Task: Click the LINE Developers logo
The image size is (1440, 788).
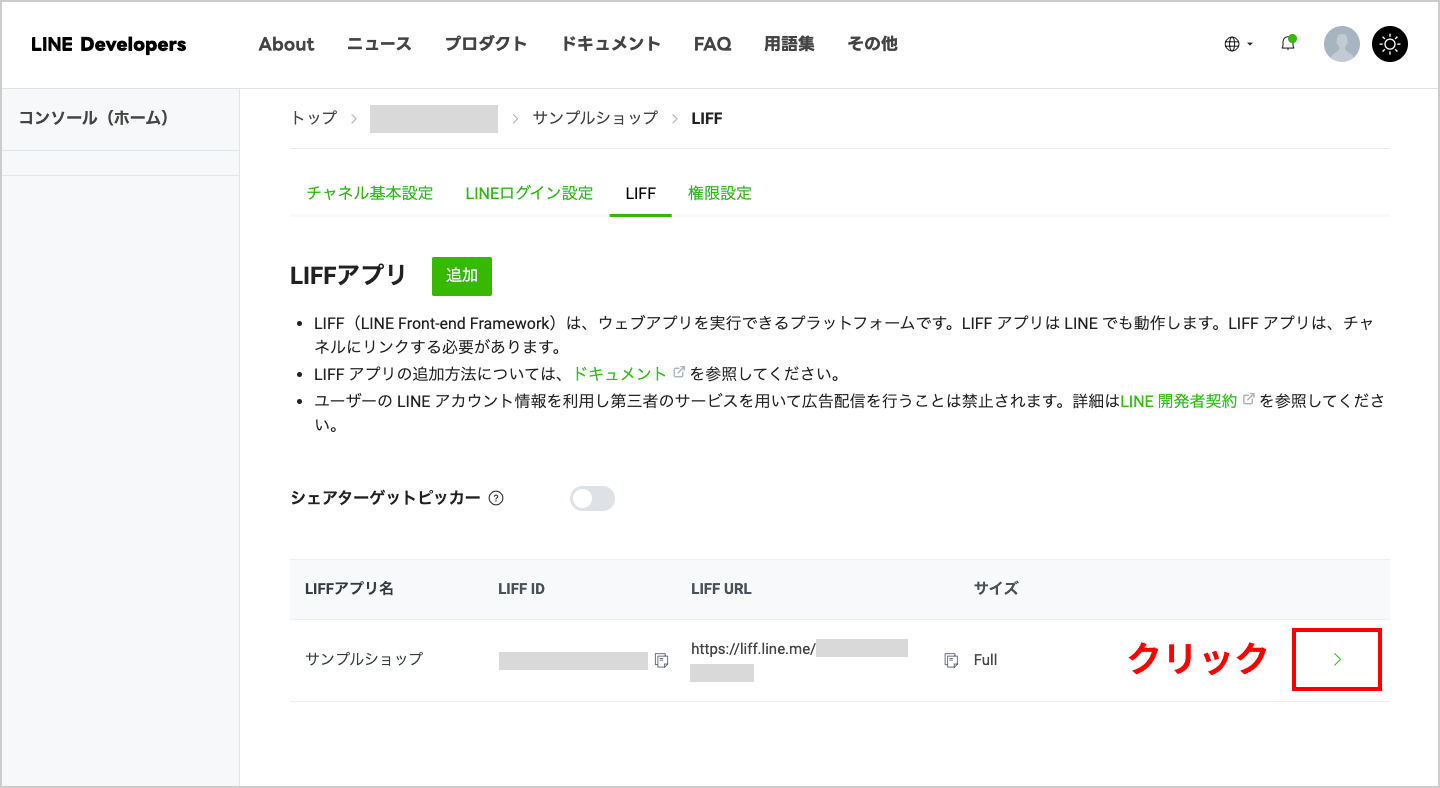Action: point(109,44)
